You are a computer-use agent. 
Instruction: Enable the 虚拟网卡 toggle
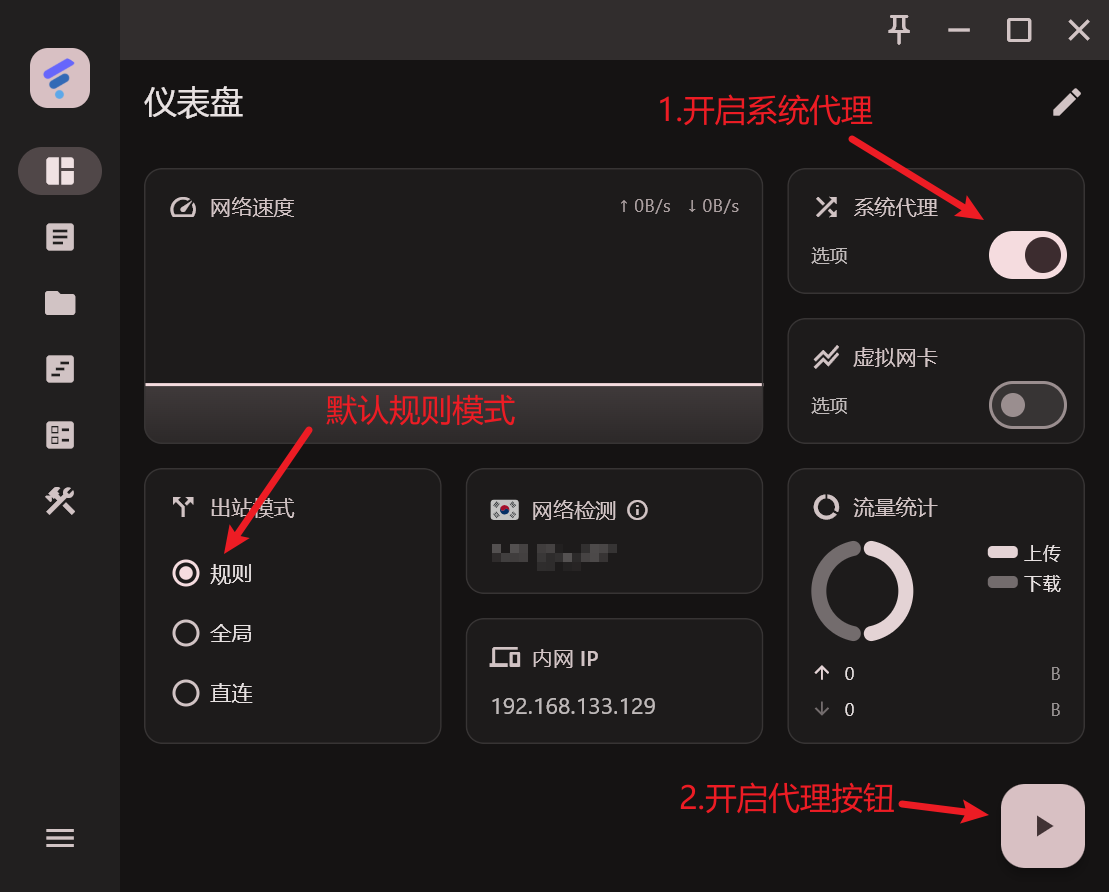[x=1028, y=405]
